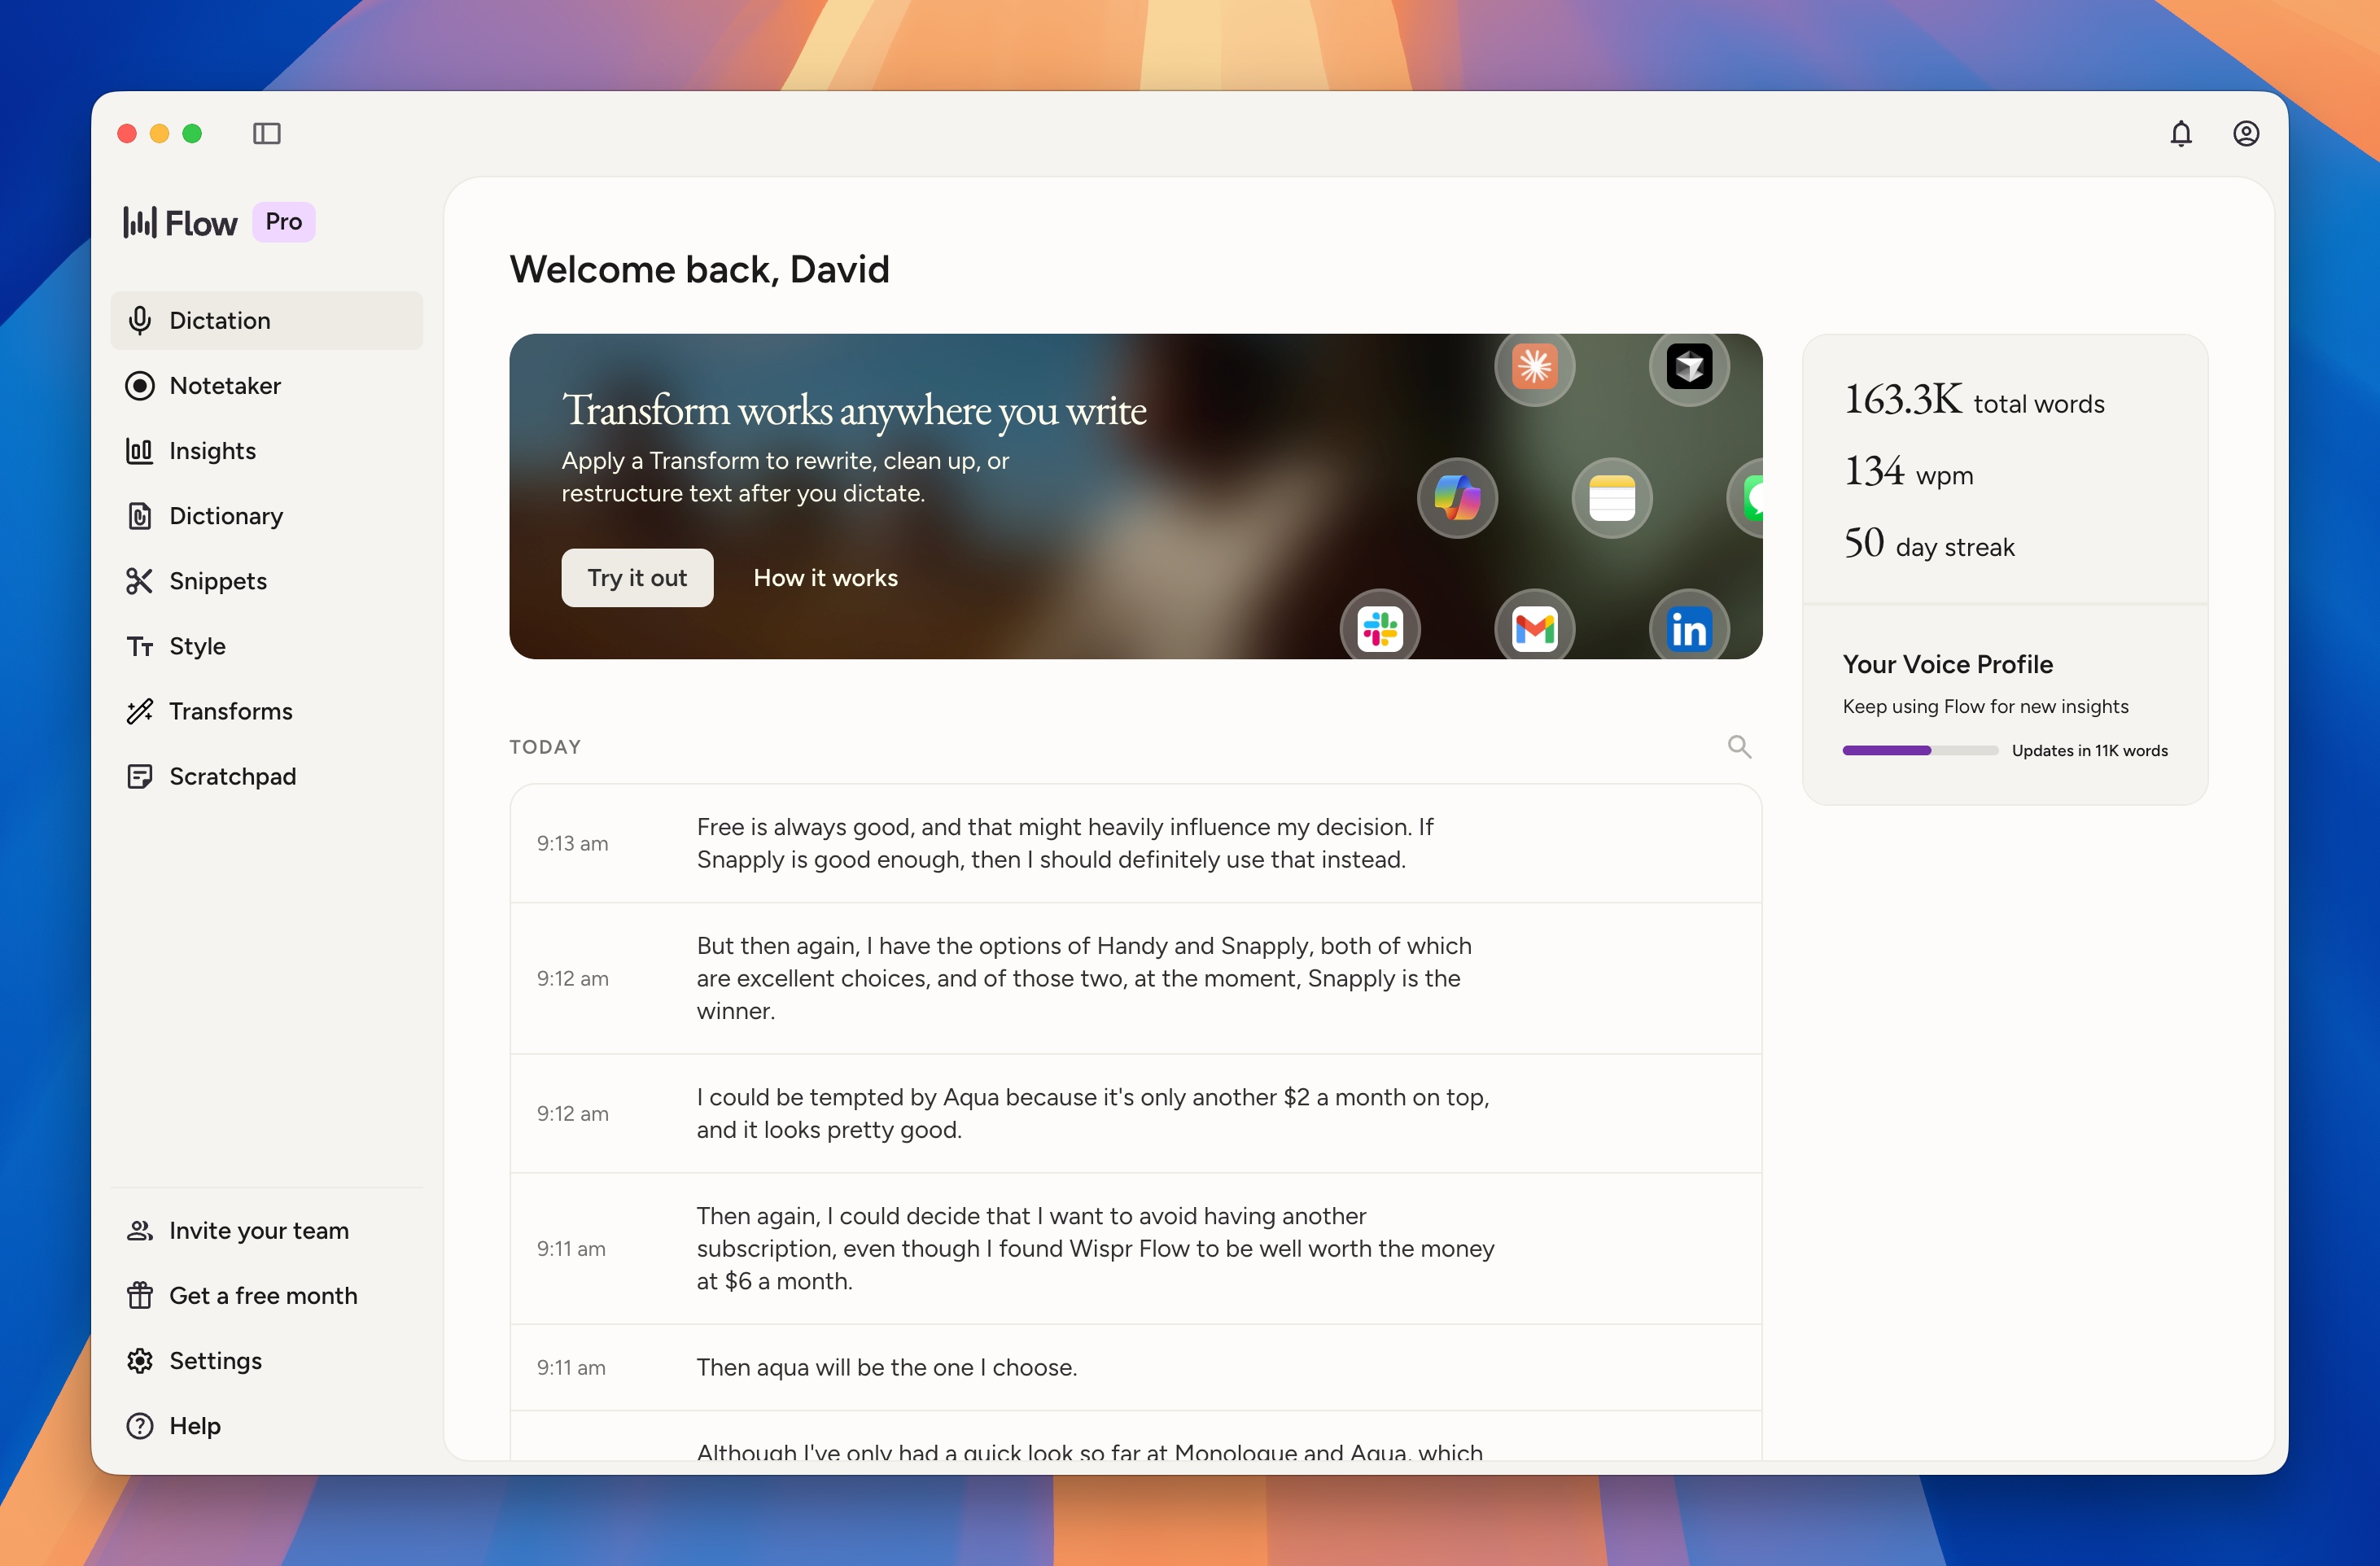The width and height of the screenshot is (2380, 1566).
Task: Select 'Then aqua will be the one I choose' entry
Action: pos(1135,1367)
